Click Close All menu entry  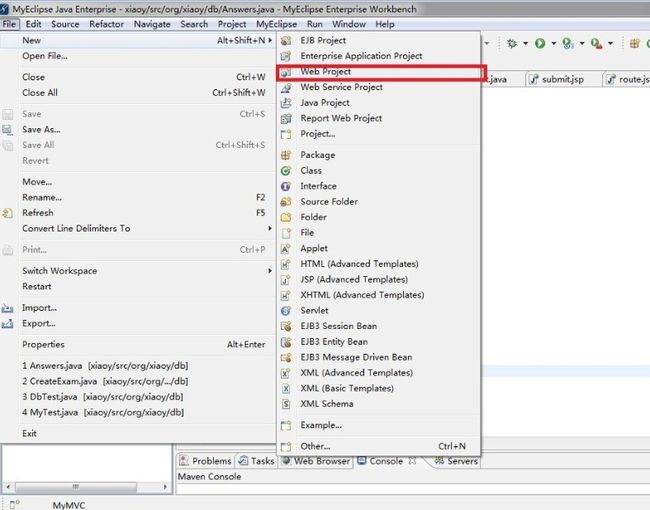click(x=138, y=93)
